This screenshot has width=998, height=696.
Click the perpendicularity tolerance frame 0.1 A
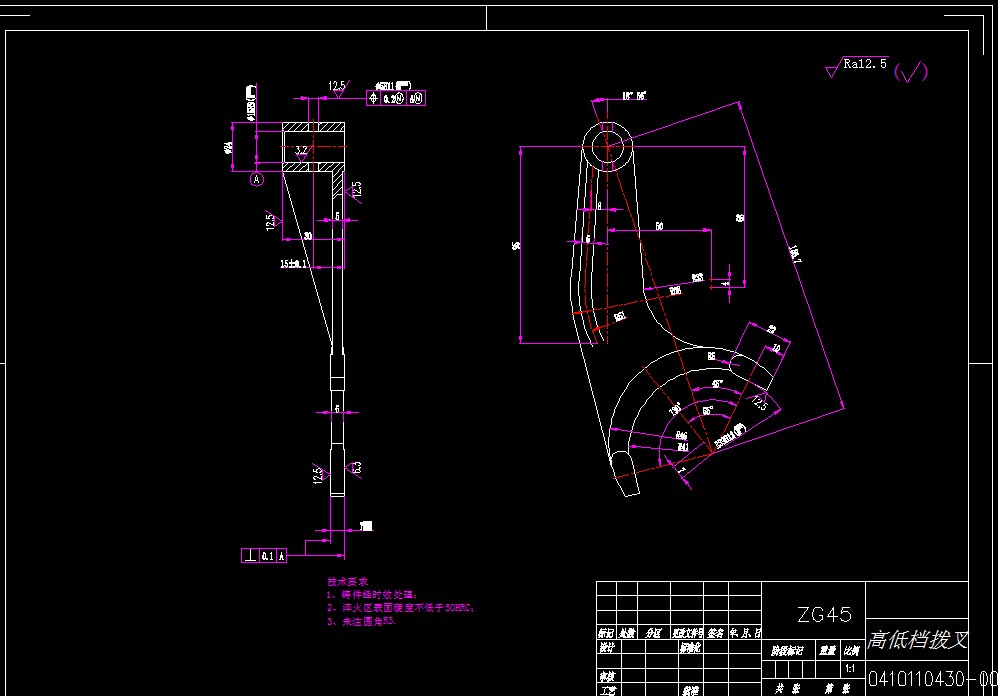click(x=264, y=555)
